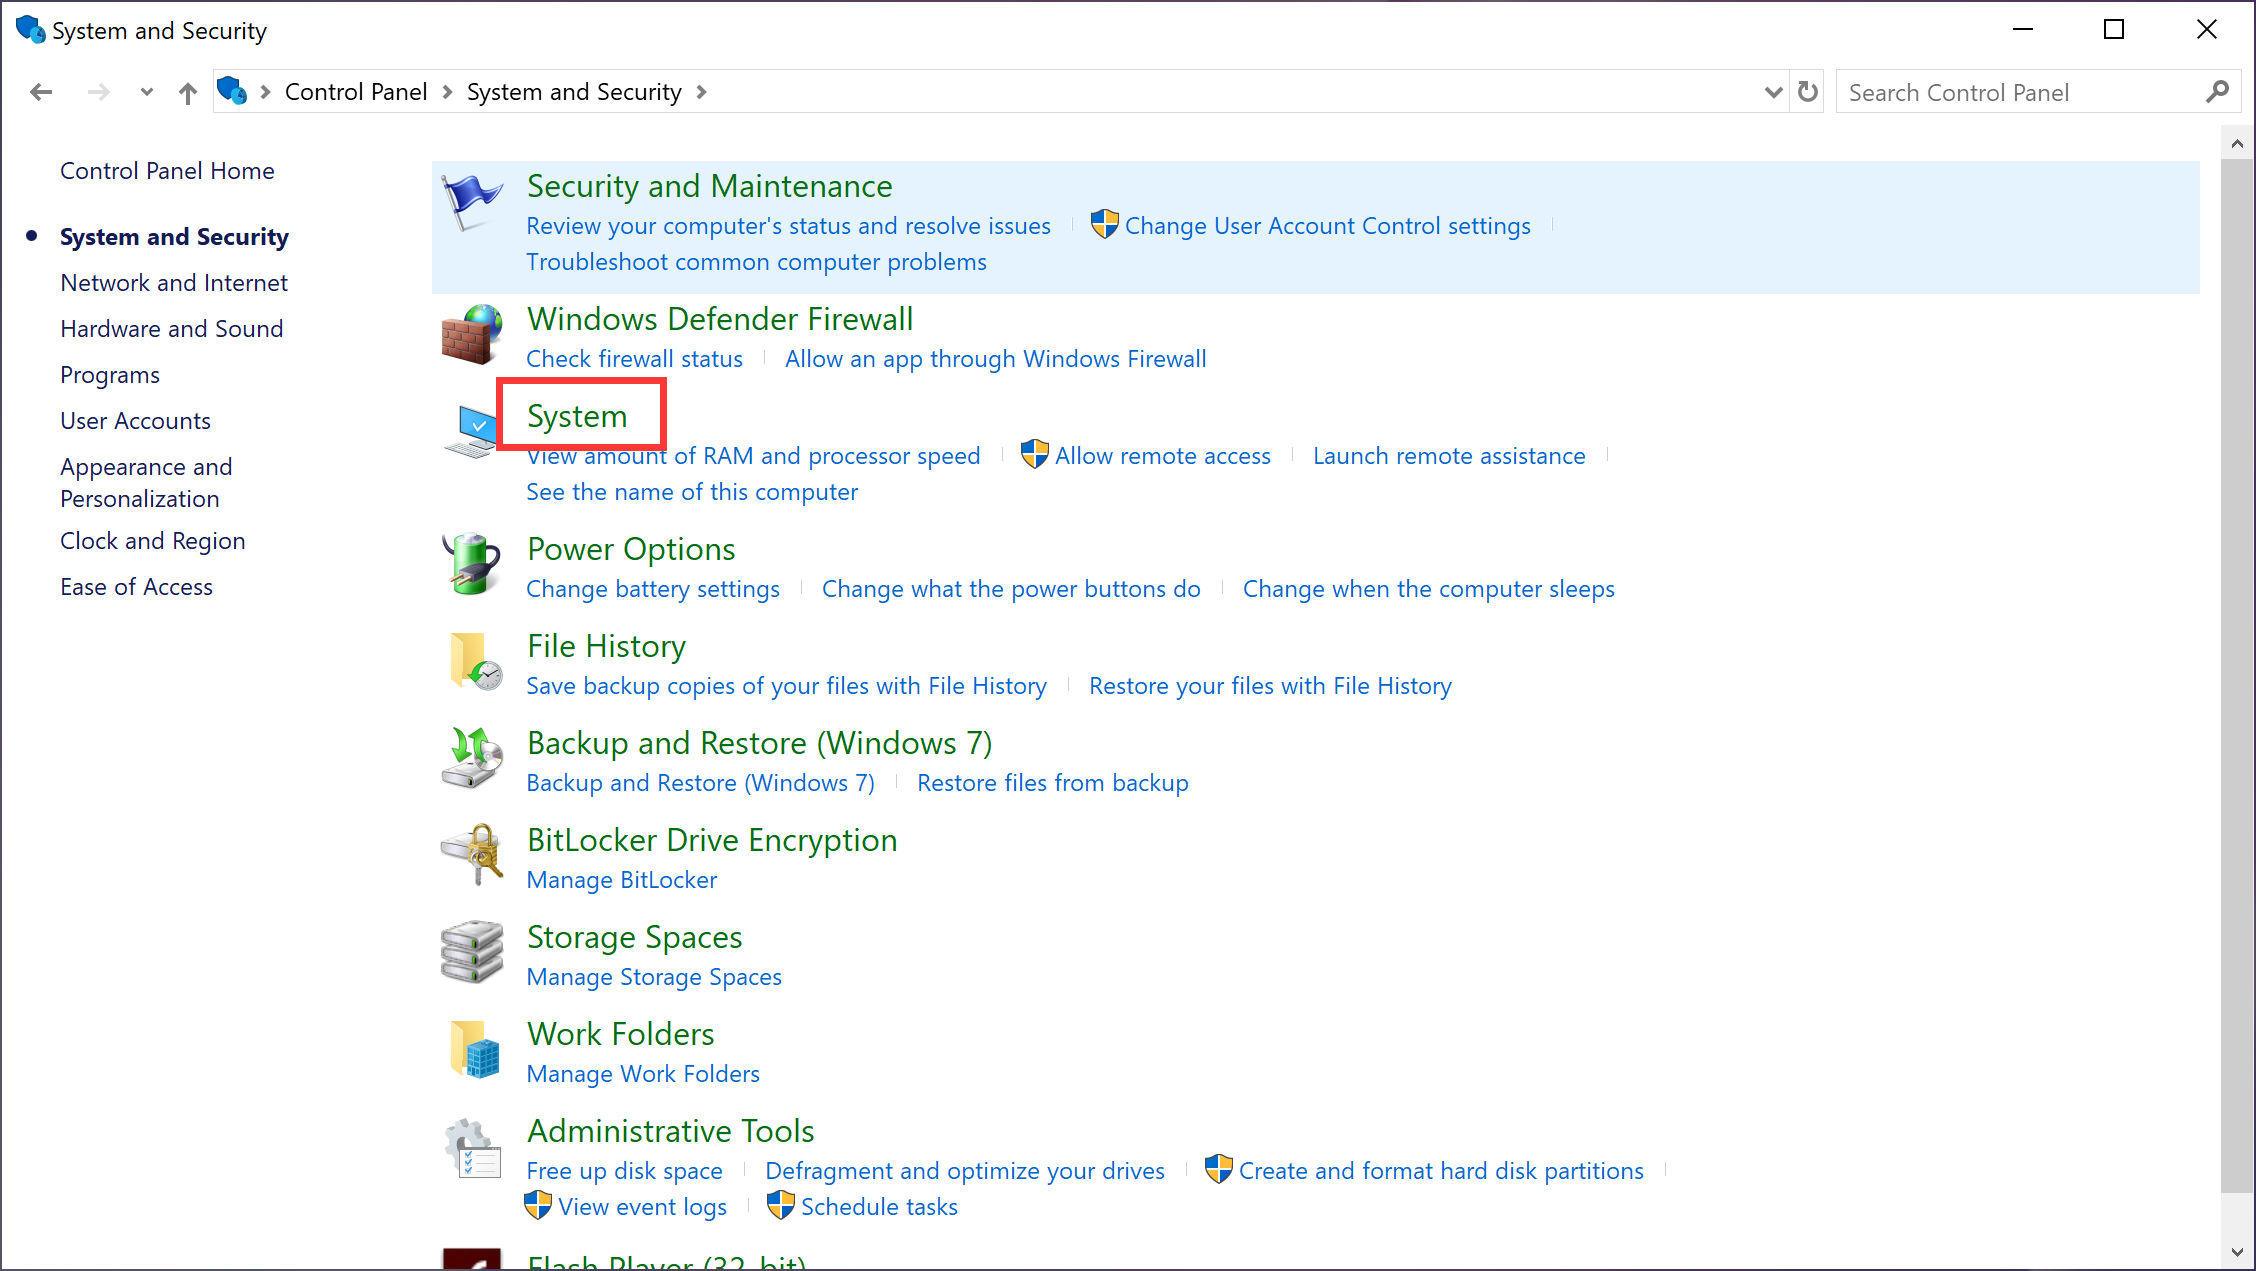Click the Control Panel icon in the address bar
The image size is (2256, 1271).
232,91
